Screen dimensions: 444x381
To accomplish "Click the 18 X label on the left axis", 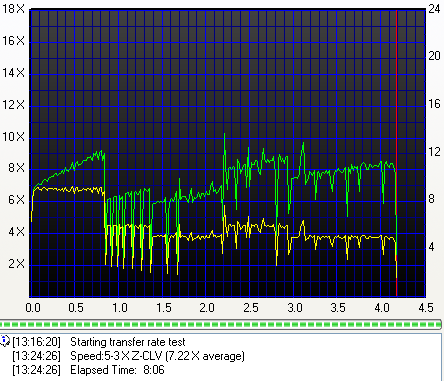I will (13, 9).
